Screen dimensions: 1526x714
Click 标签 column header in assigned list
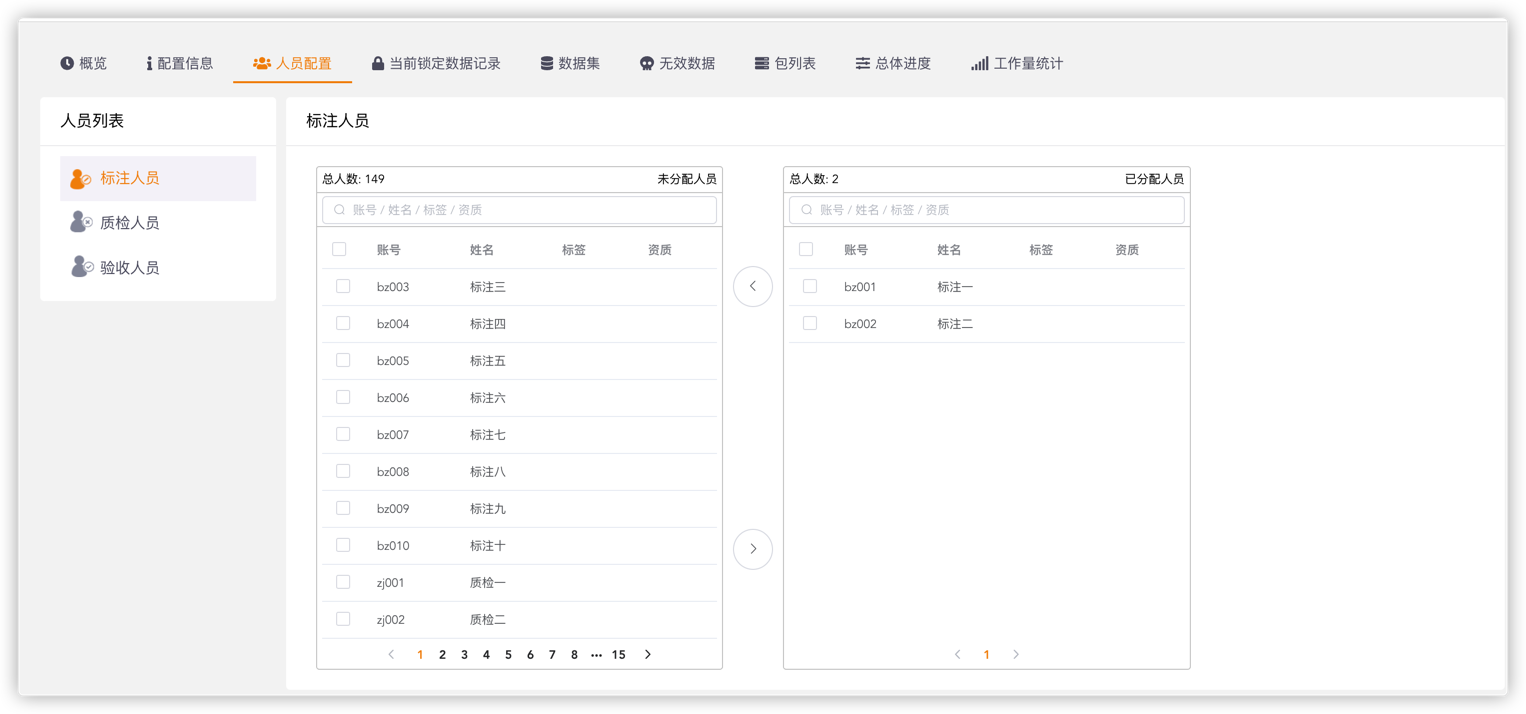click(1041, 250)
